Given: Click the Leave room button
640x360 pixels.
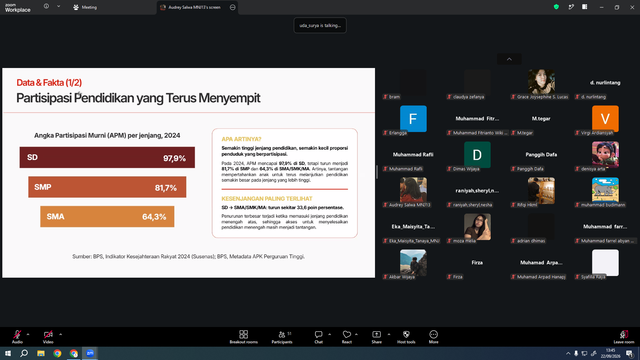Looking at the screenshot, I should pyautogui.click(x=624, y=337).
